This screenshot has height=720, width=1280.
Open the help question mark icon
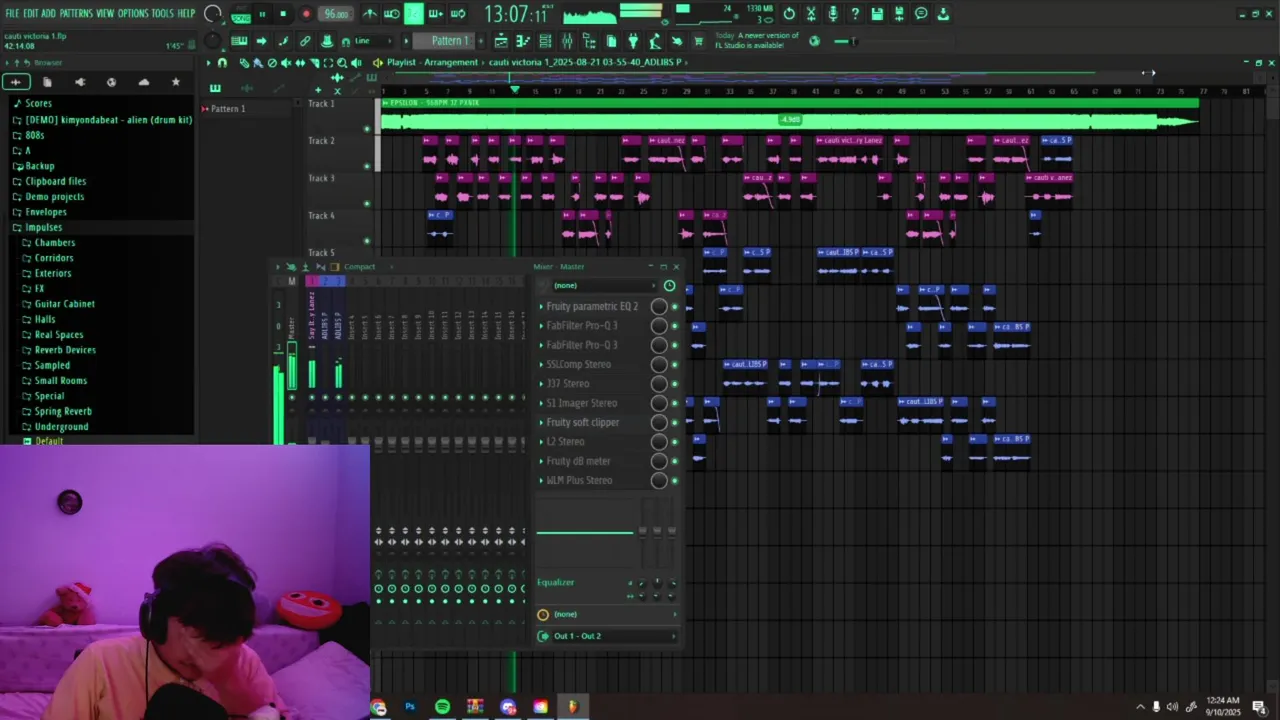[855, 14]
